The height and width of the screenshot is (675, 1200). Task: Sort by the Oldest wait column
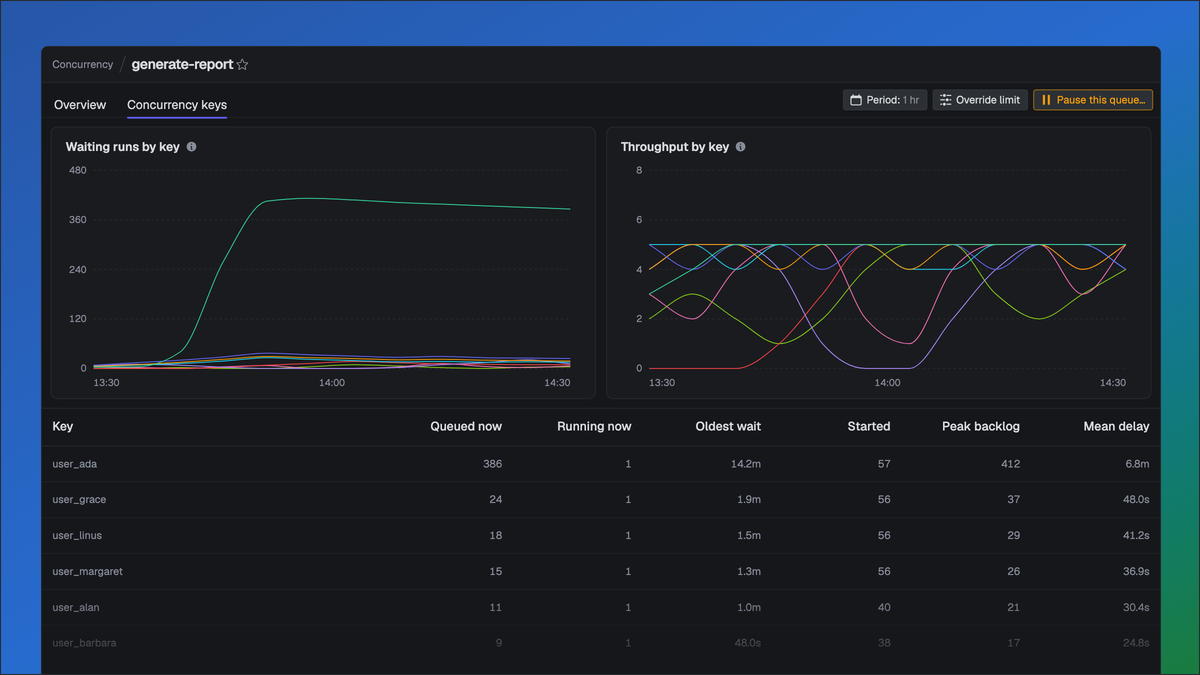728,427
